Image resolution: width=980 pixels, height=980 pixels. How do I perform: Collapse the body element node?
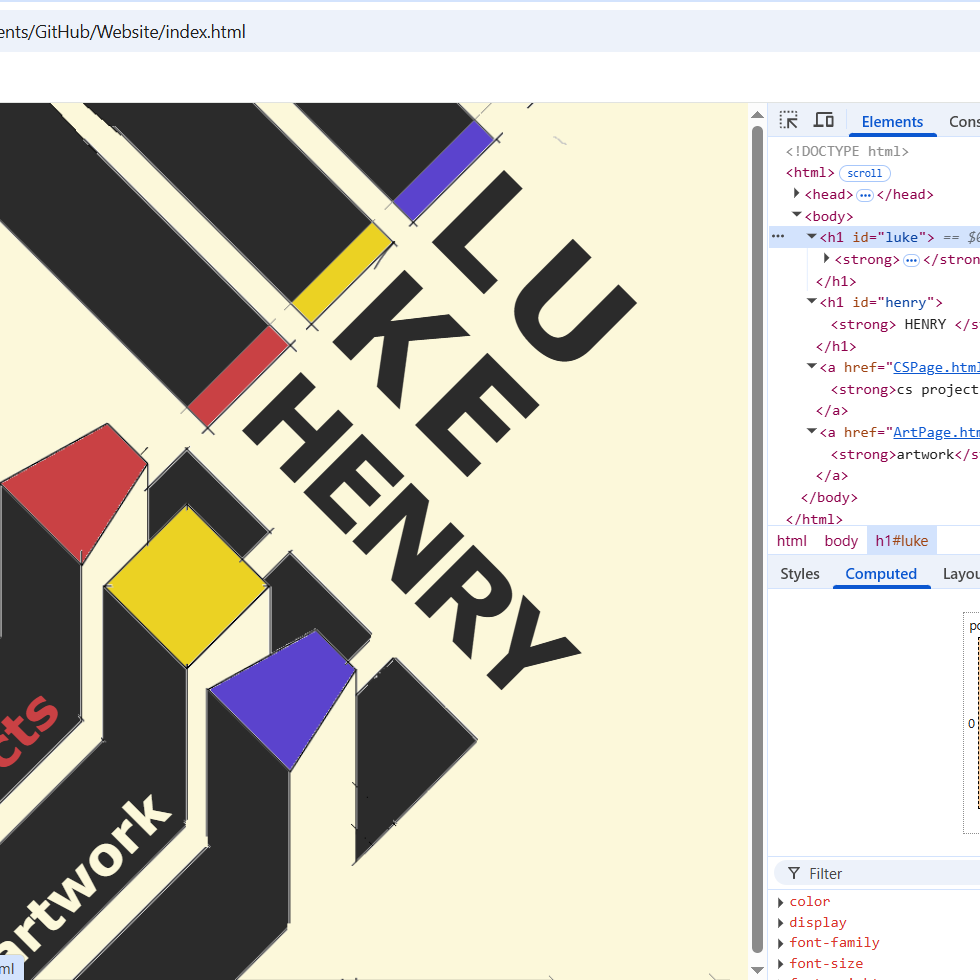pyautogui.click(x=797, y=216)
